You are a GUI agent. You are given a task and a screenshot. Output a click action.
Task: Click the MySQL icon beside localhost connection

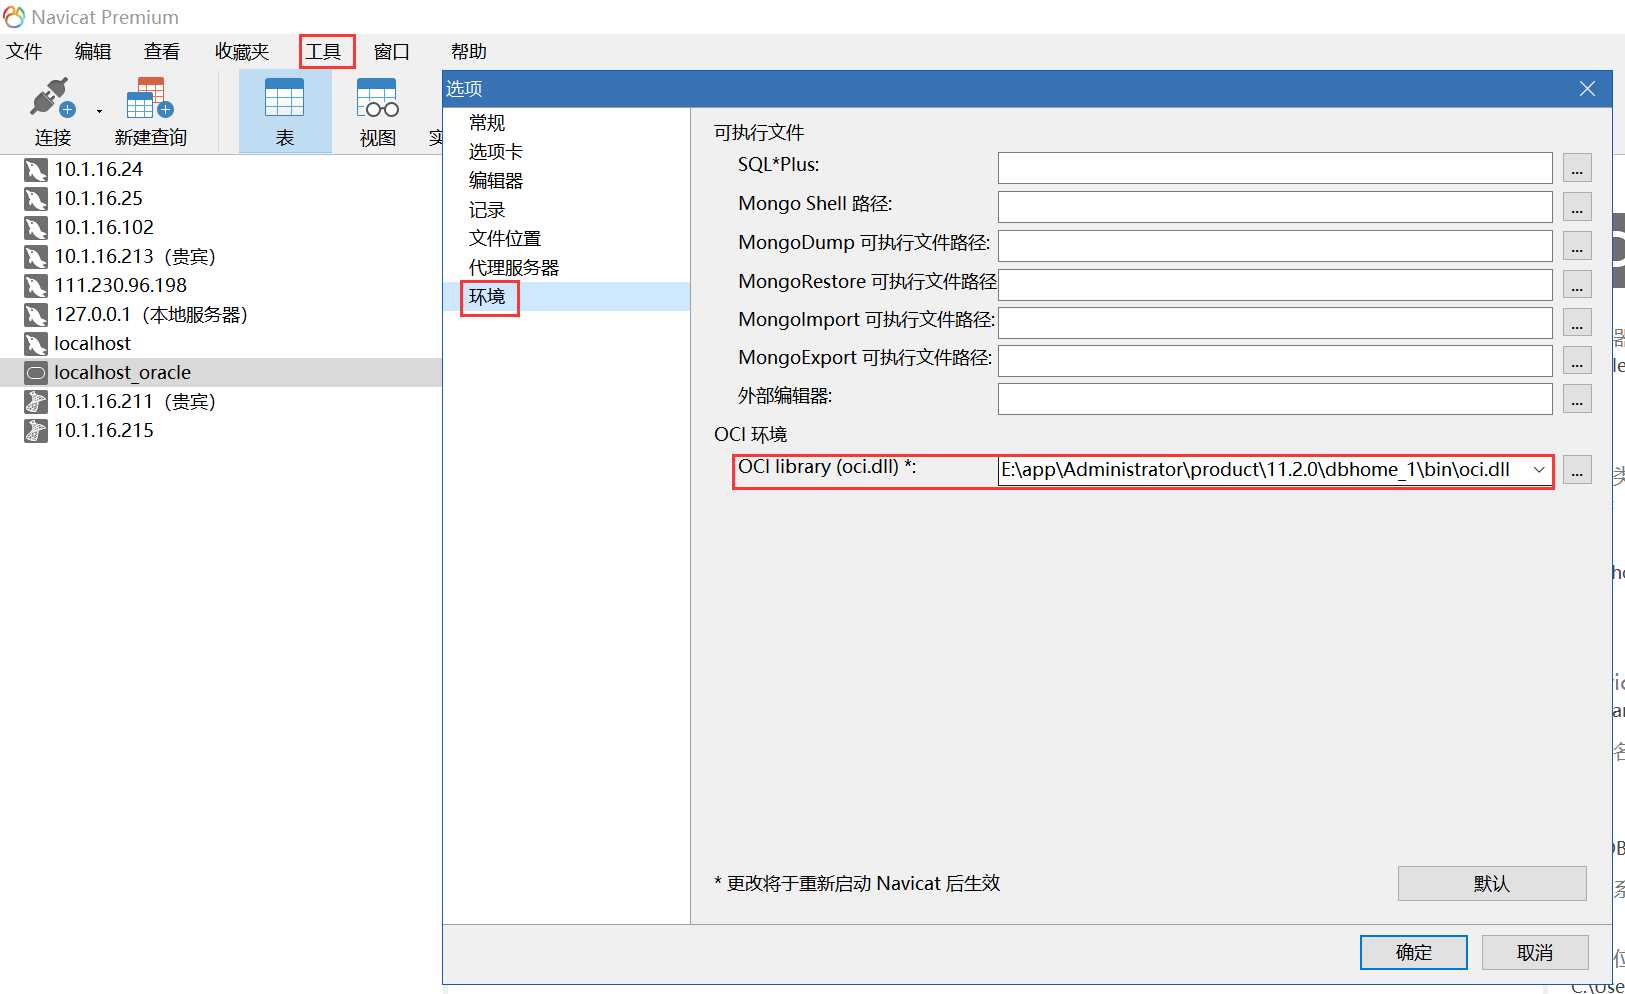pos(36,344)
